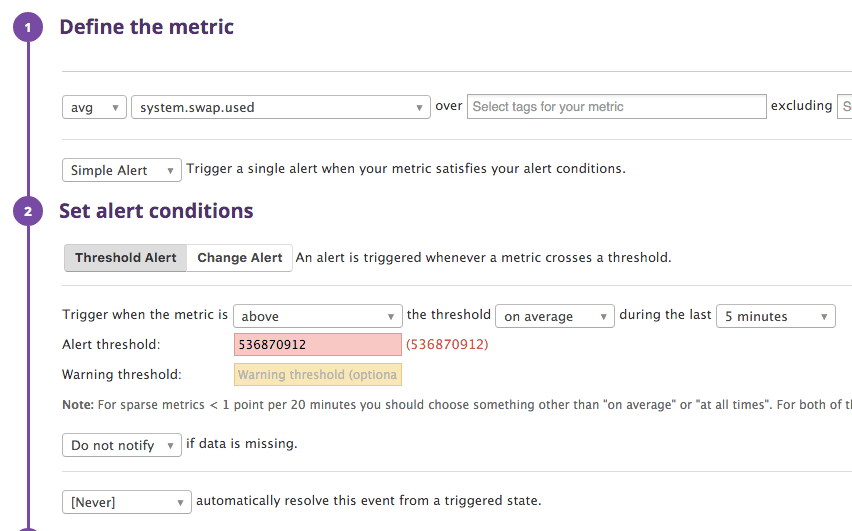Switch to the Threshold Alert tab

coord(126,258)
